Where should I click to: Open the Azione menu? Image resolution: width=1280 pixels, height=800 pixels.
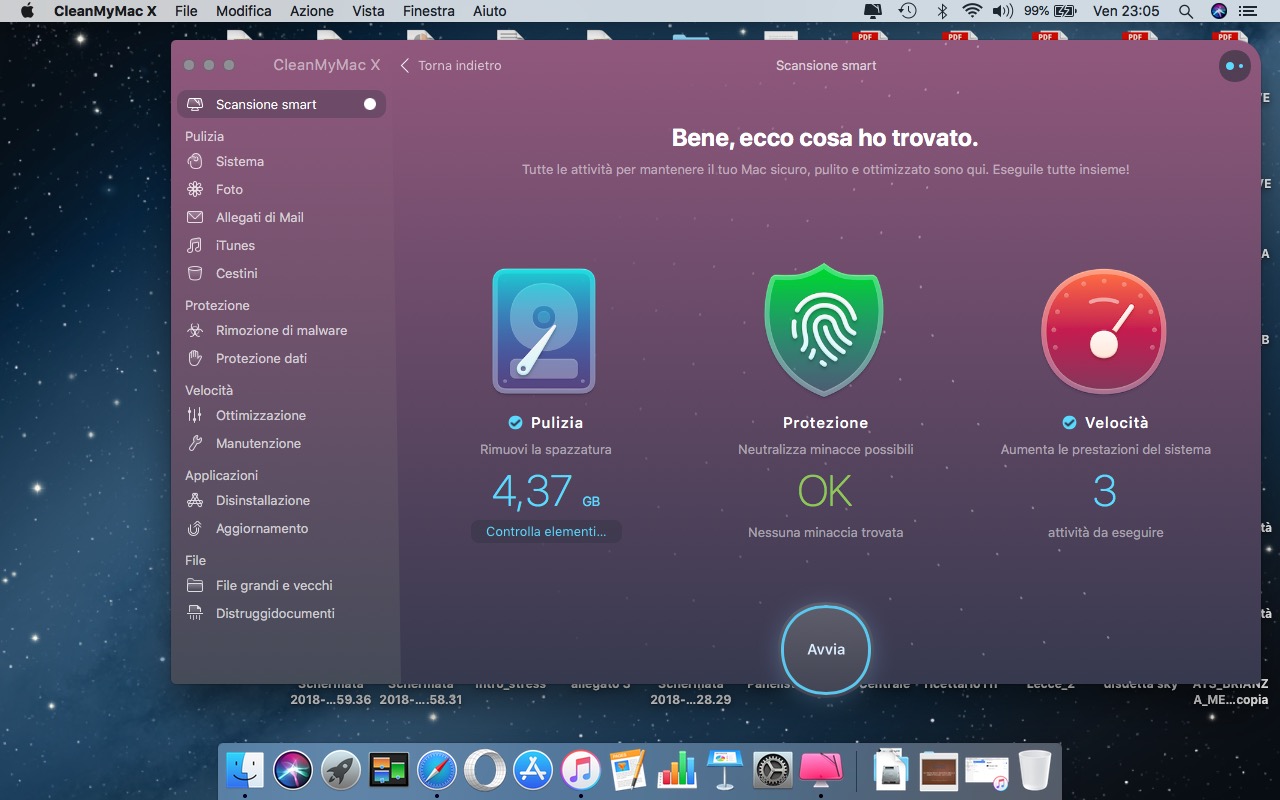(312, 11)
